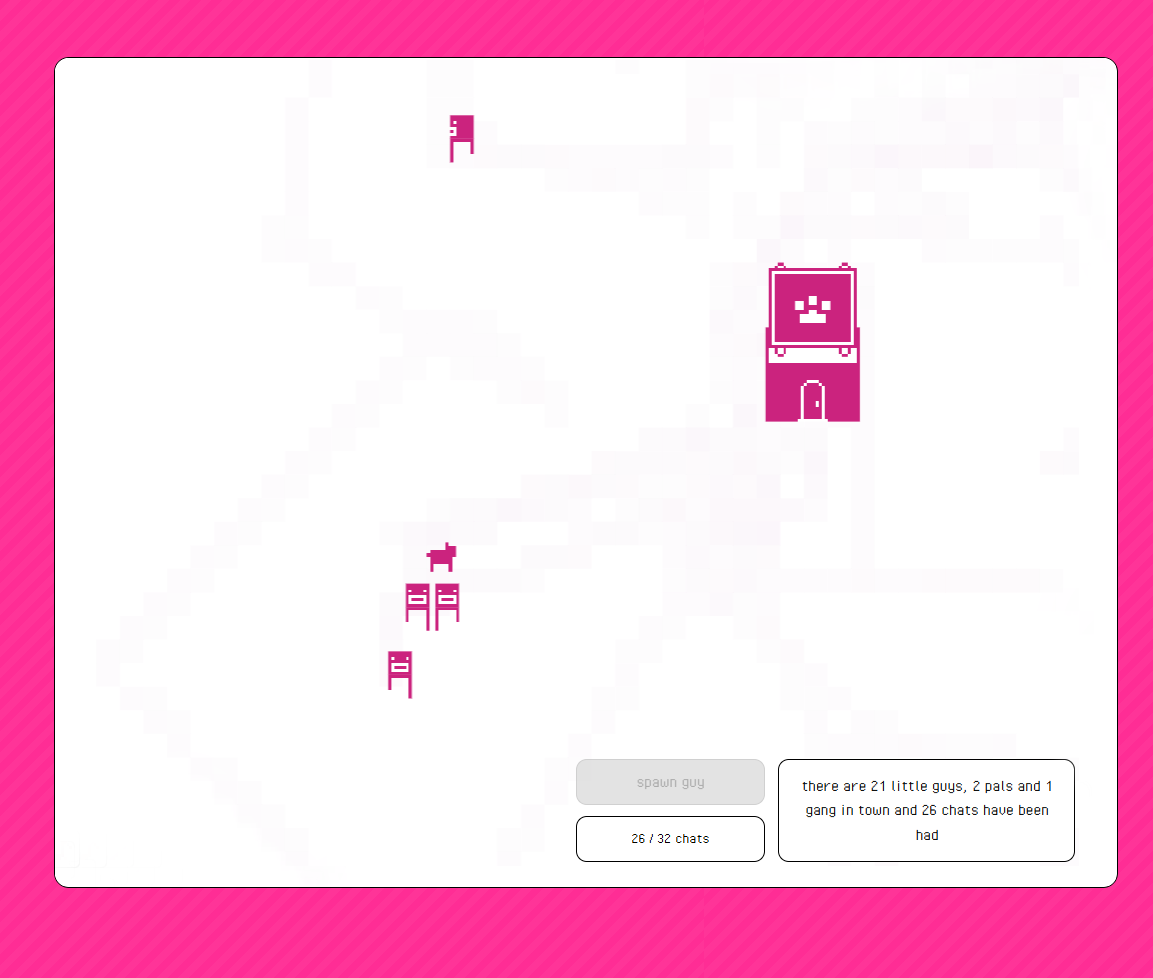1153x978 pixels.
Task: Click the paw sign on the gang house
Action: (x=813, y=307)
